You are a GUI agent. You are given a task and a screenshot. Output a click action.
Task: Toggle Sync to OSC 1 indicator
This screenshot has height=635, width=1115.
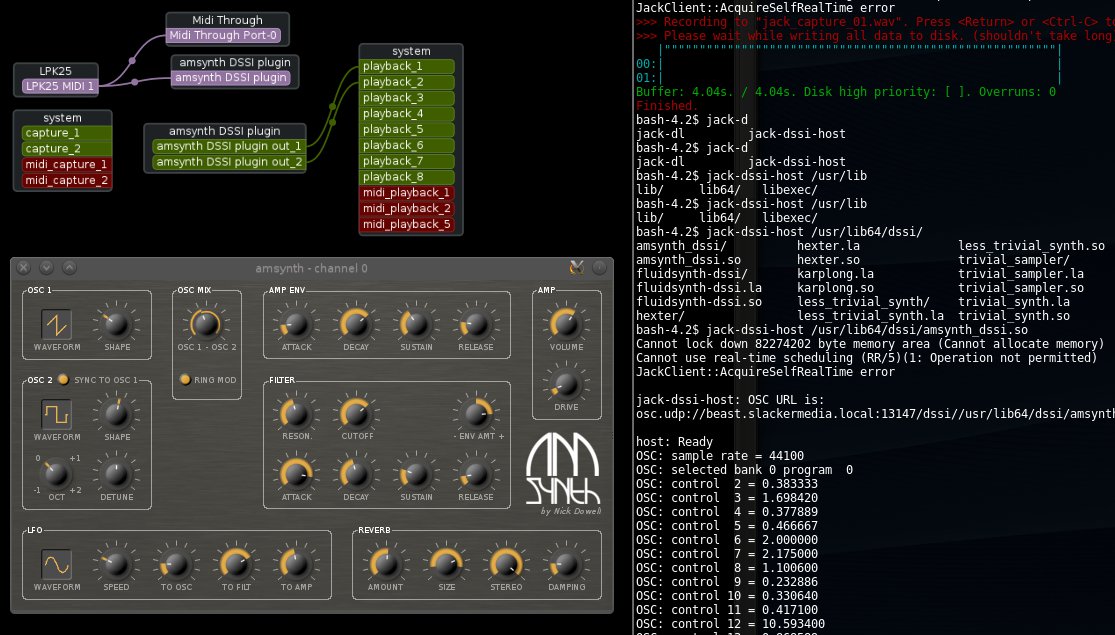(x=64, y=380)
